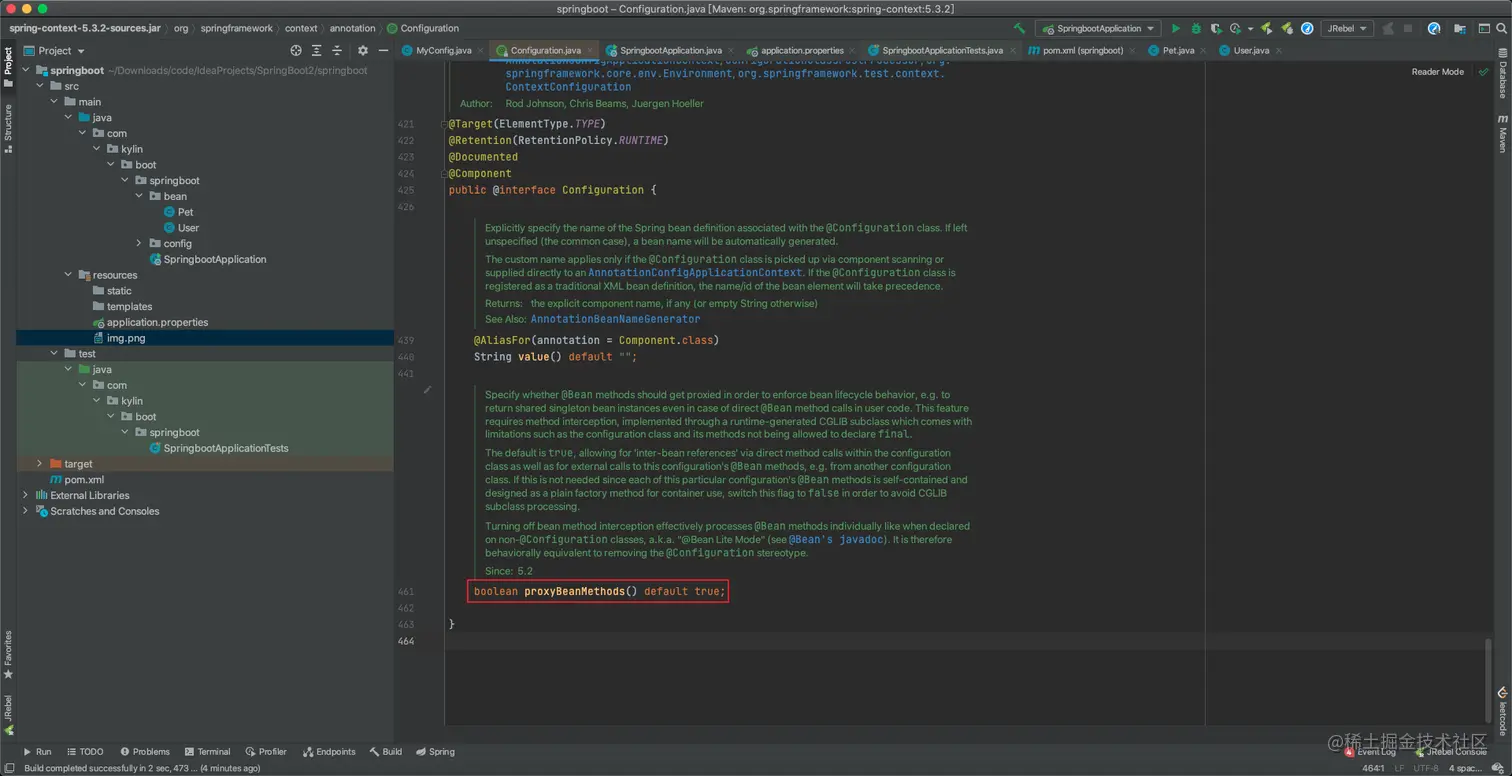Open the Project Structure icon in toolbar
Viewport: 1512px width, 776px height.
tap(1459, 29)
